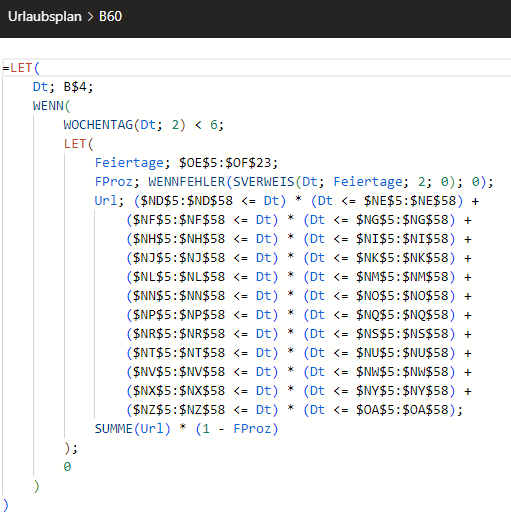This screenshot has width=511, height=531.
Task: Click the SUMME(Url) expression
Action: click(x=132, y=429)
